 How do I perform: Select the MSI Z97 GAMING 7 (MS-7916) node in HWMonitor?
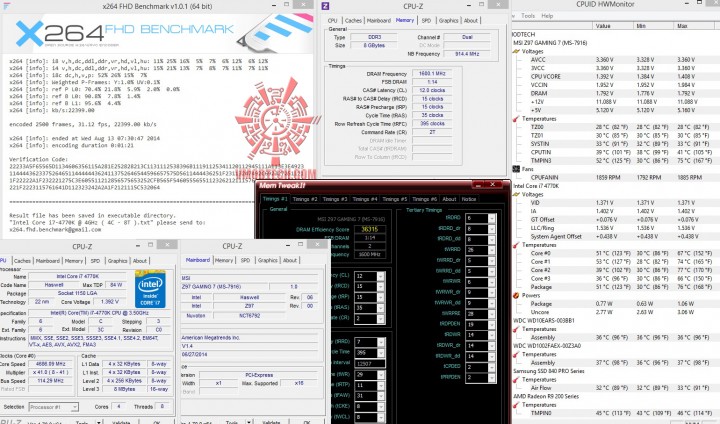[x=551, y=43]
